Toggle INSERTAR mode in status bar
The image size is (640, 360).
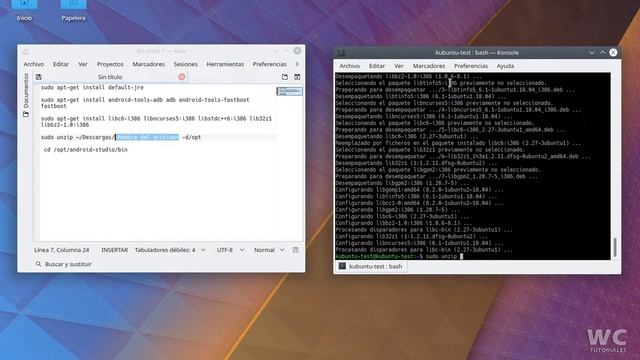coord(115,250)
